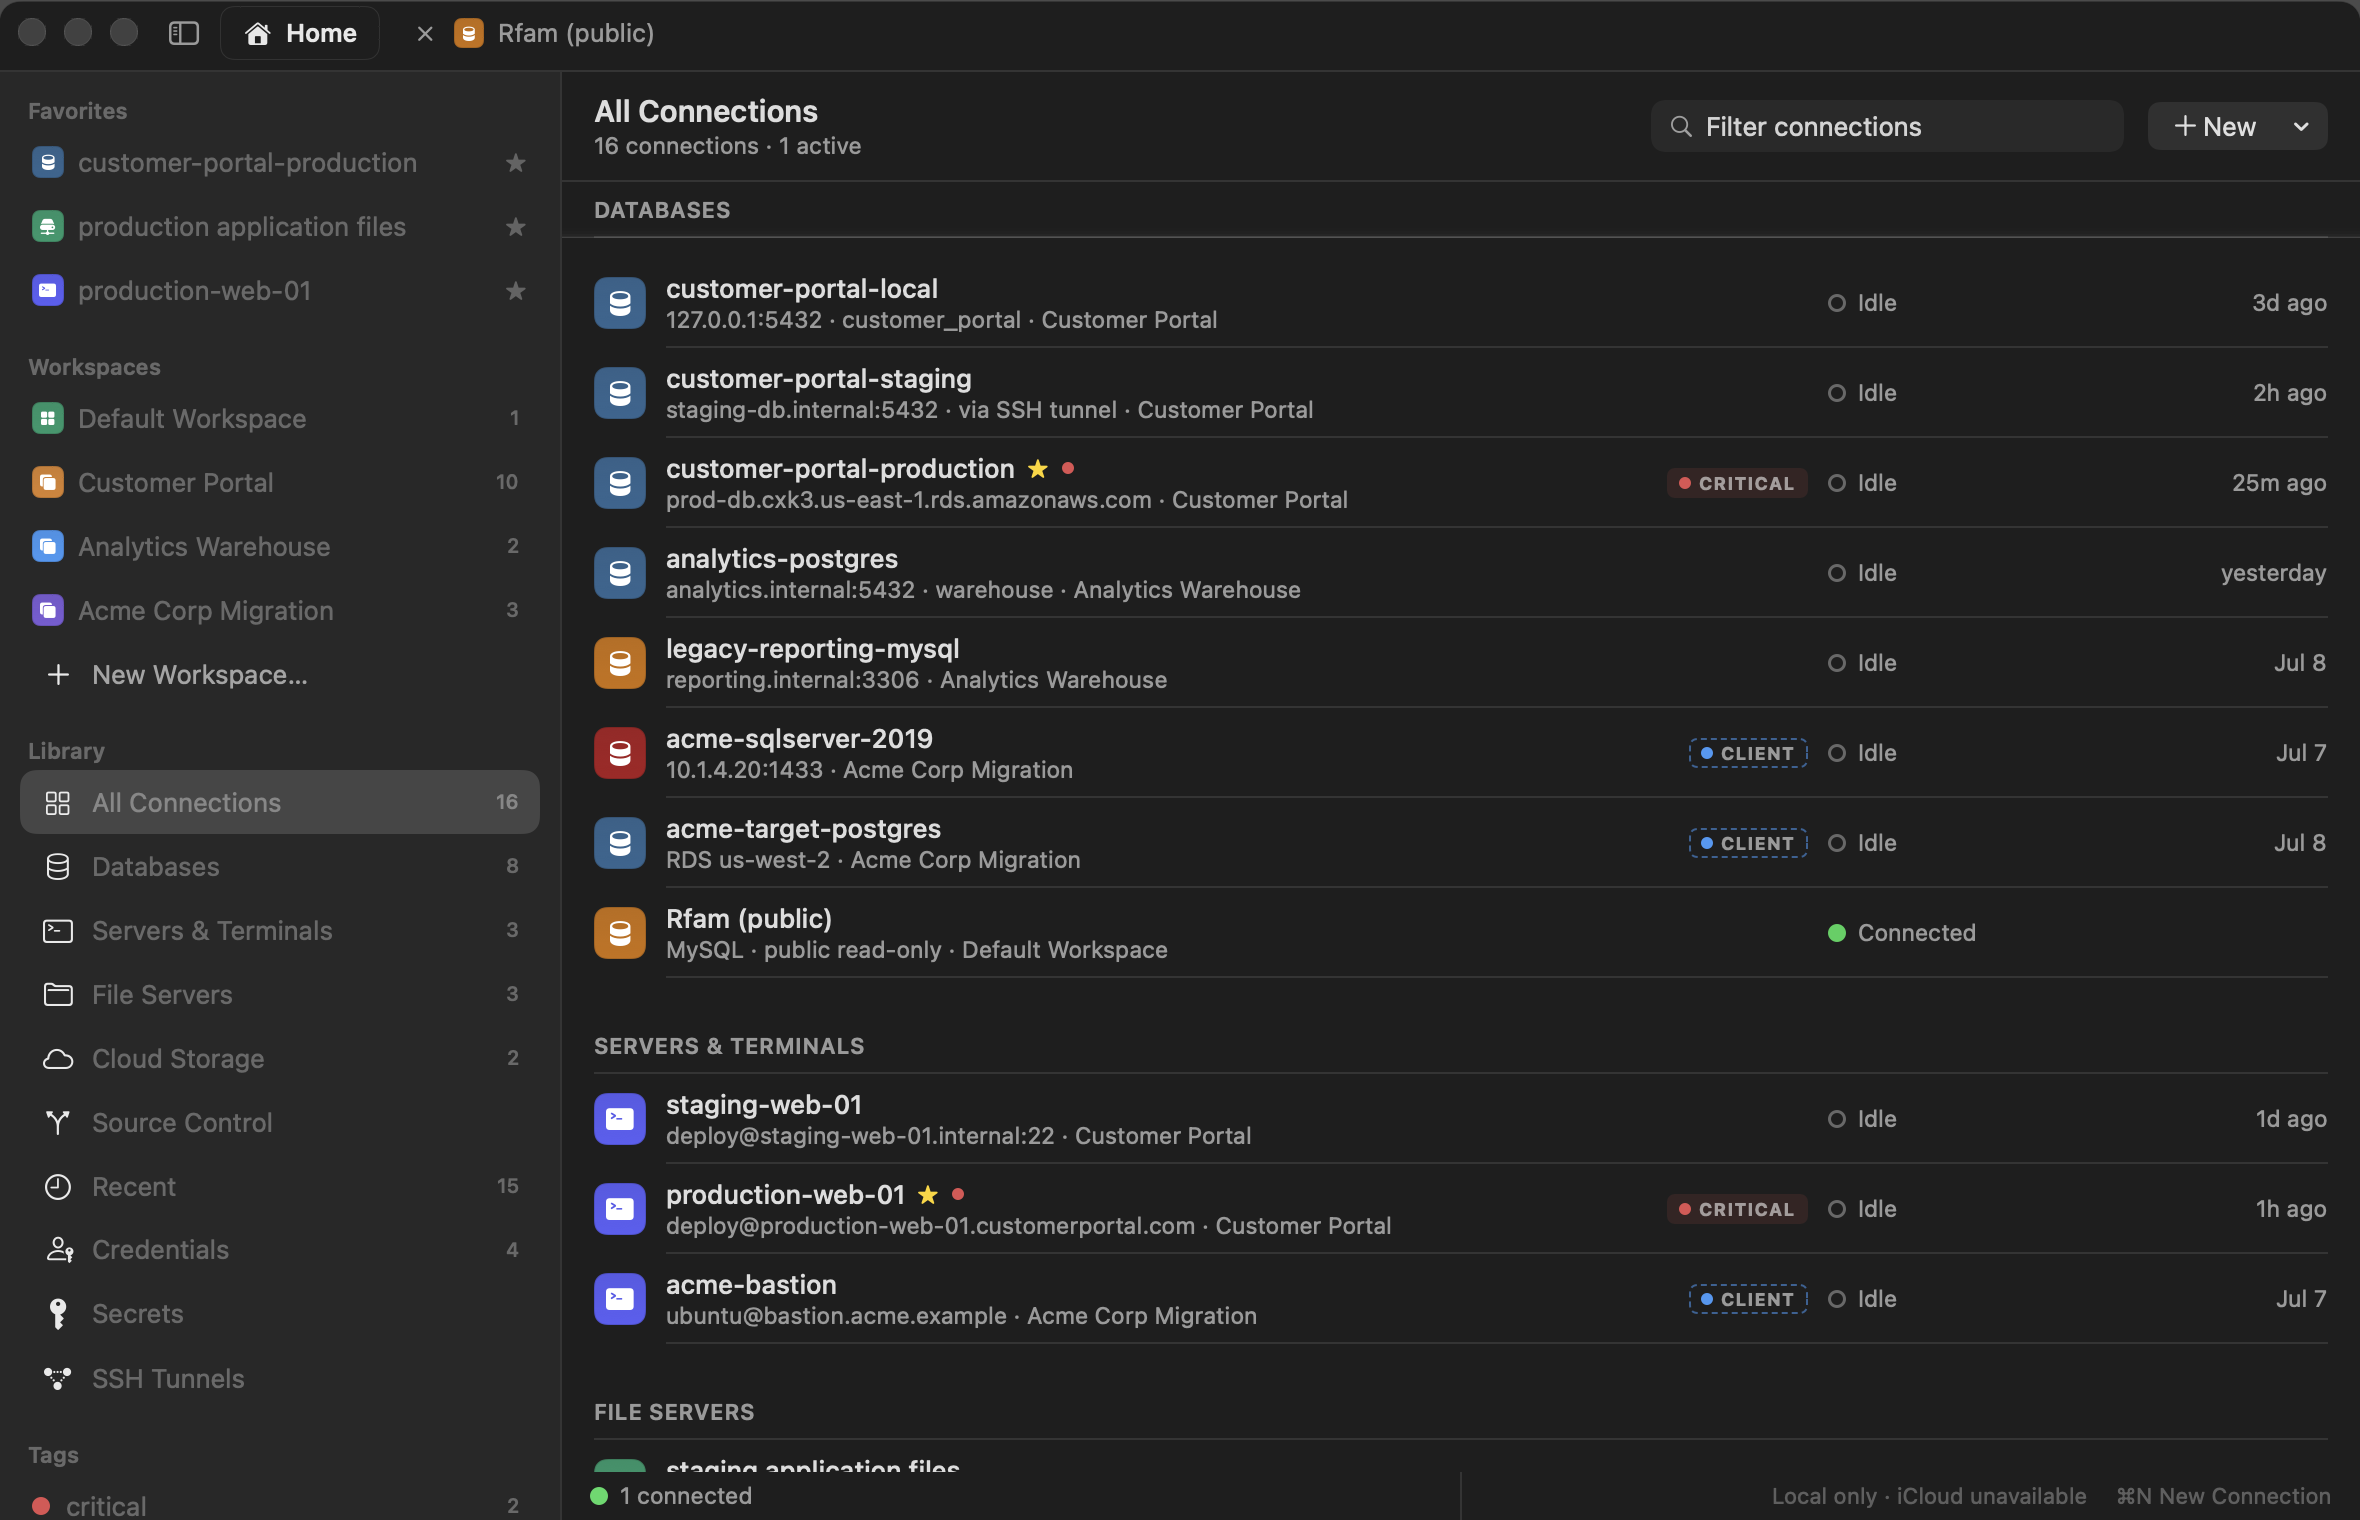Click the staging-web-01 terminal icon
The width and height of the screenshot is (2360, 1520).
(620, 1119)
